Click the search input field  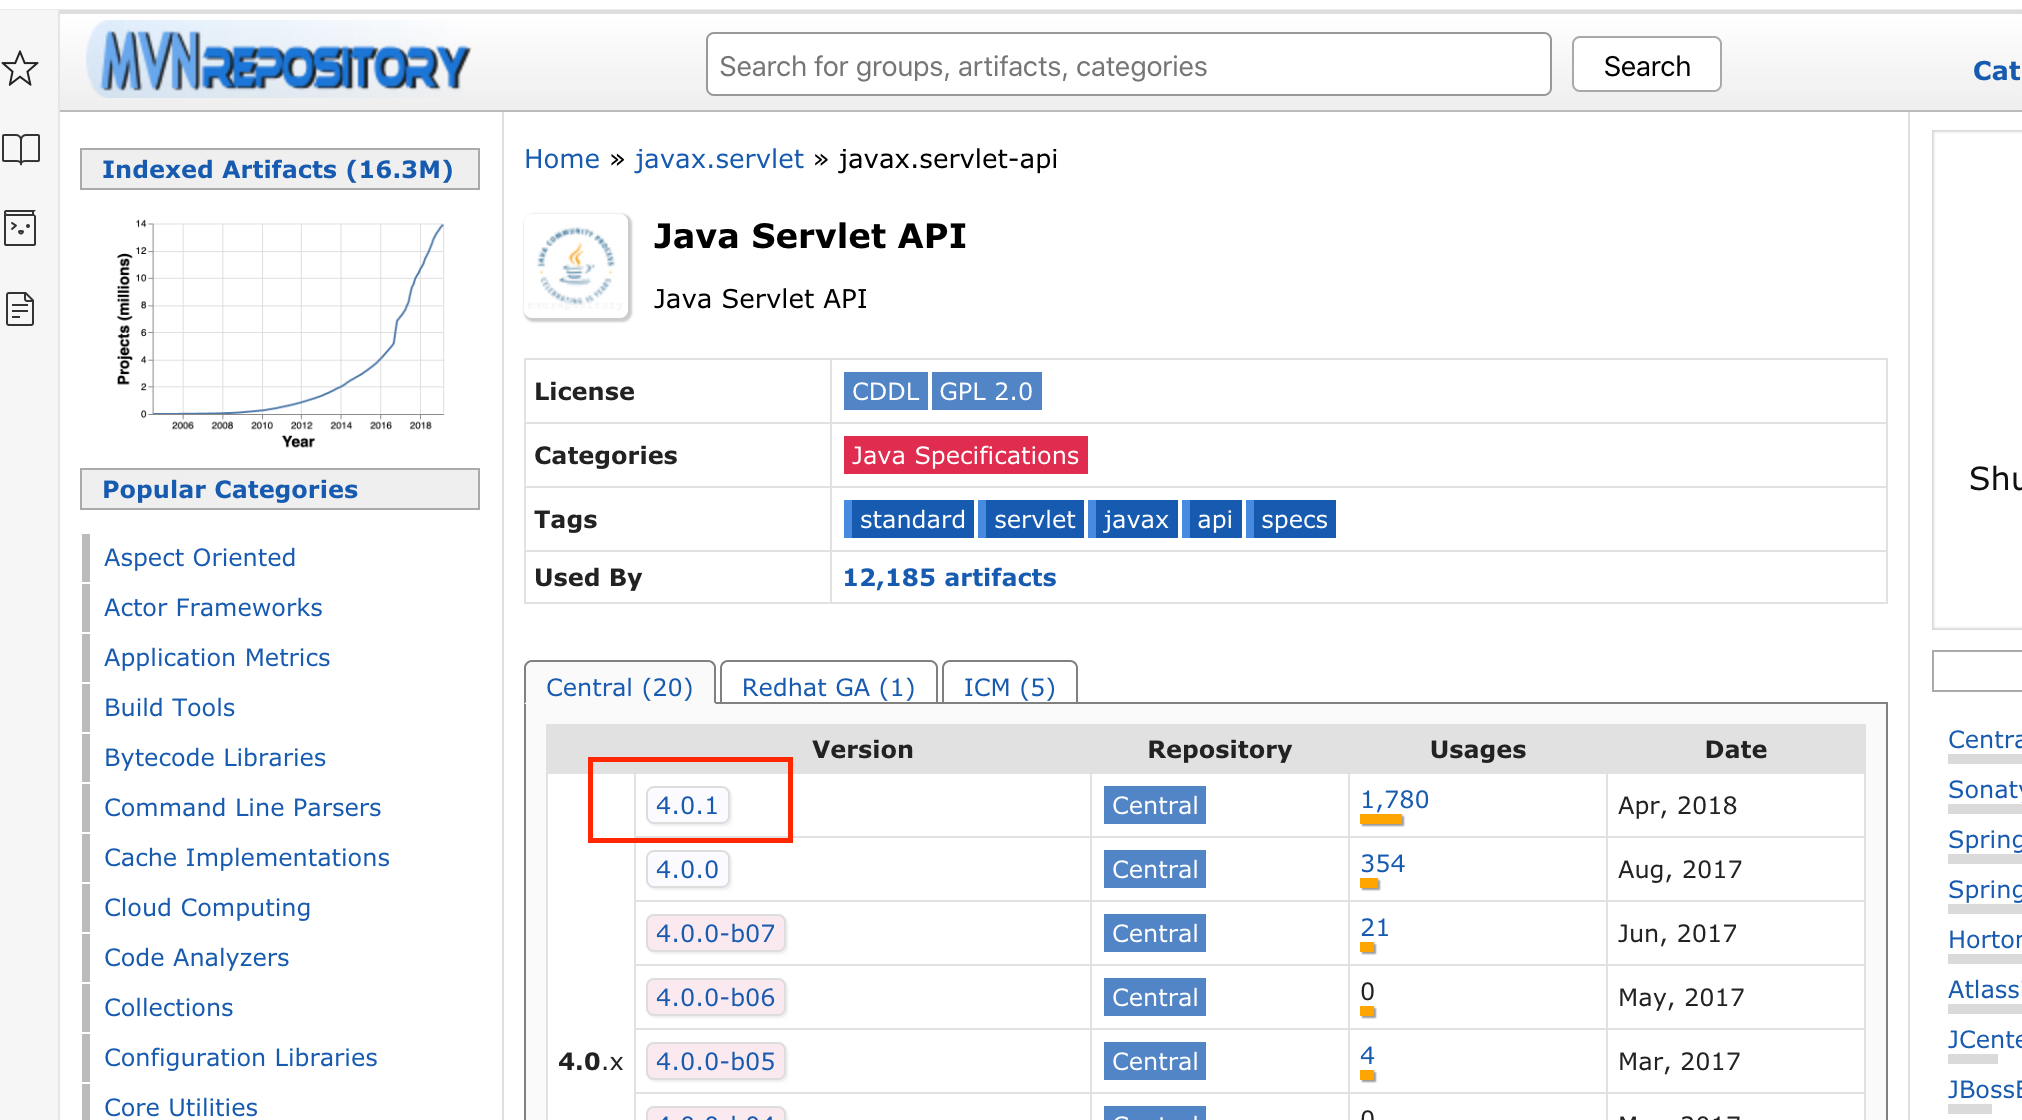1127,66
